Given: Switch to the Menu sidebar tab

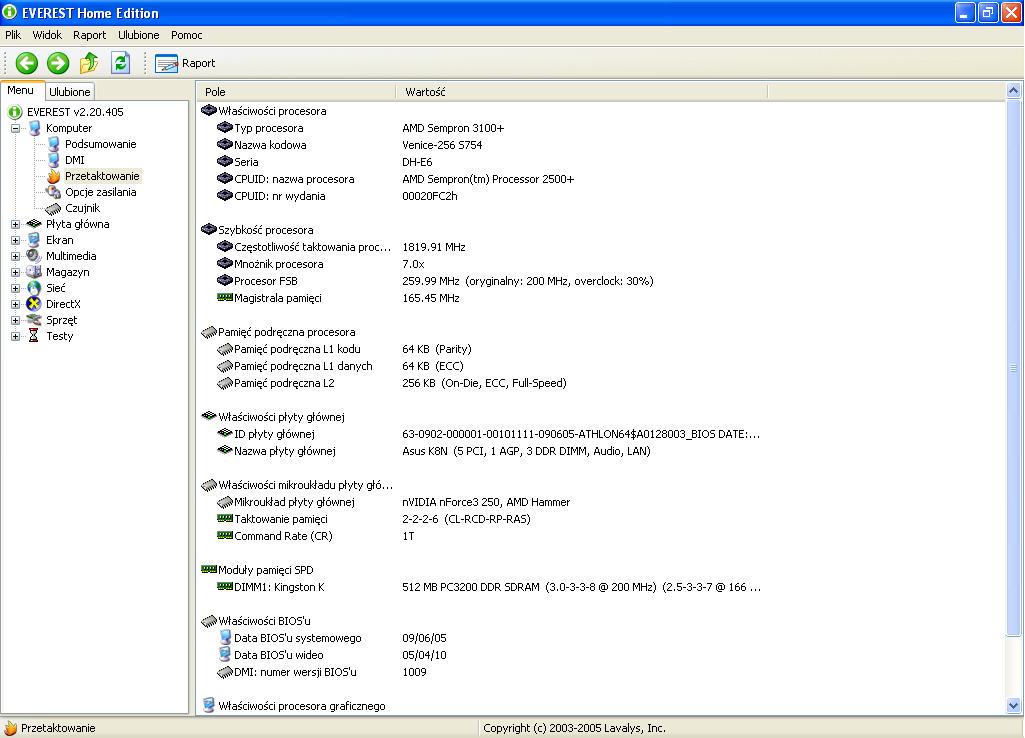Looking at the screenshot, I should pos(21,90).
